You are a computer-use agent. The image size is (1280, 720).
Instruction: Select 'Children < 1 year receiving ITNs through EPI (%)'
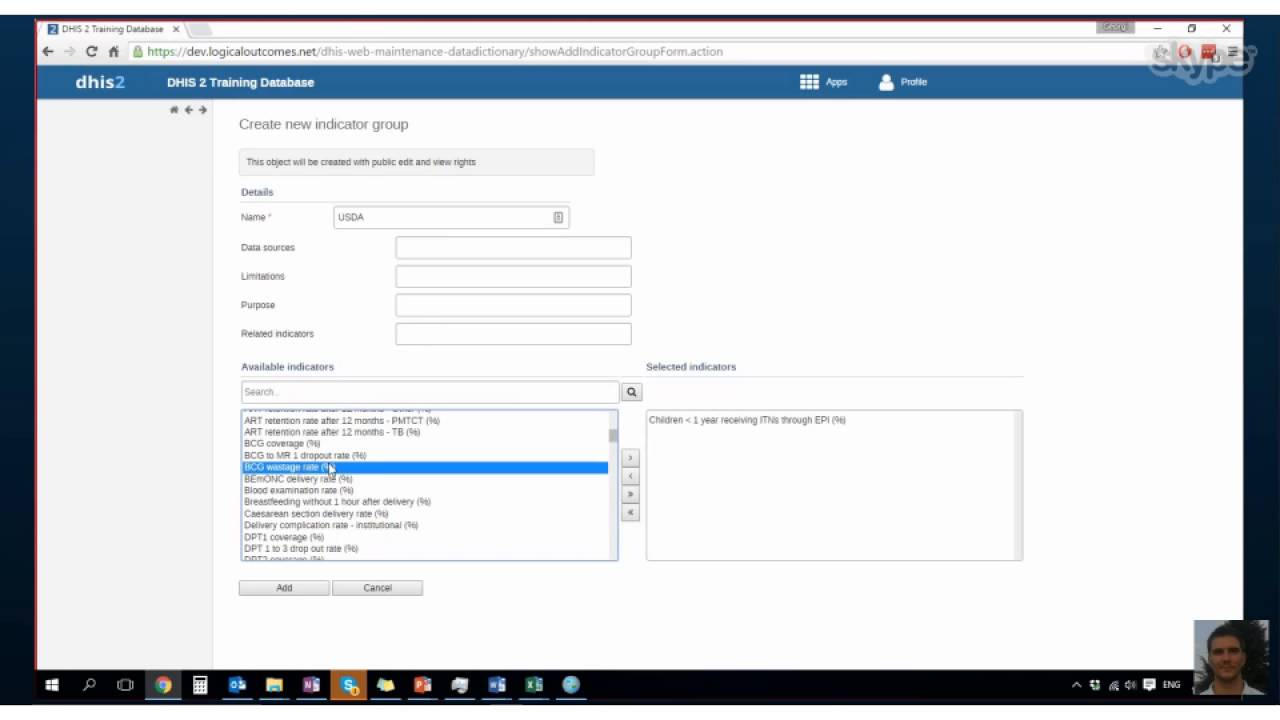[747, 420]
